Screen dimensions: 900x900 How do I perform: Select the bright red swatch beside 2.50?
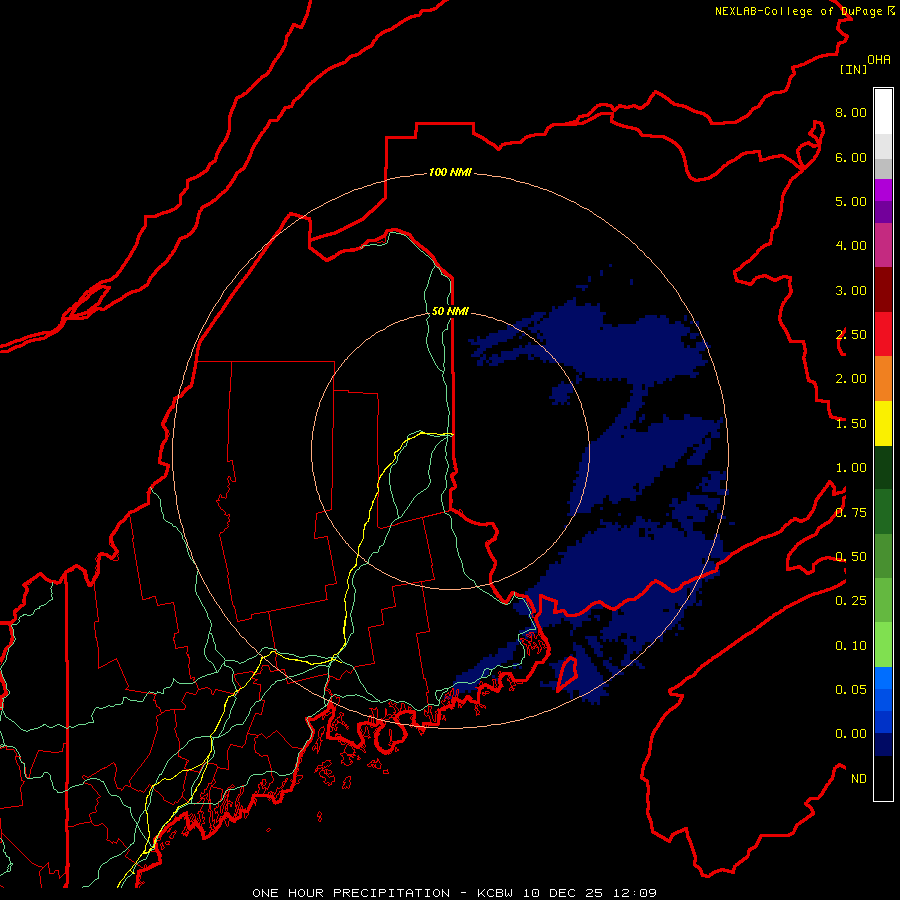(x=883, y=334)
